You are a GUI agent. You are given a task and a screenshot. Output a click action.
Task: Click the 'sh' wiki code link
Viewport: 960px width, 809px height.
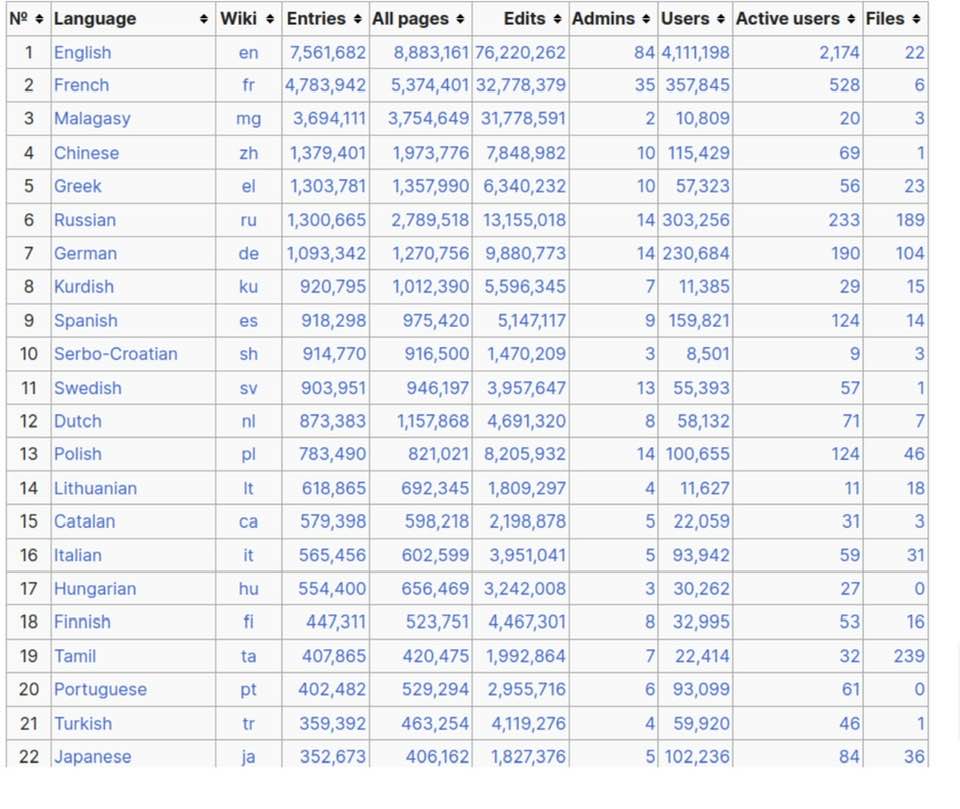(249, 354)
